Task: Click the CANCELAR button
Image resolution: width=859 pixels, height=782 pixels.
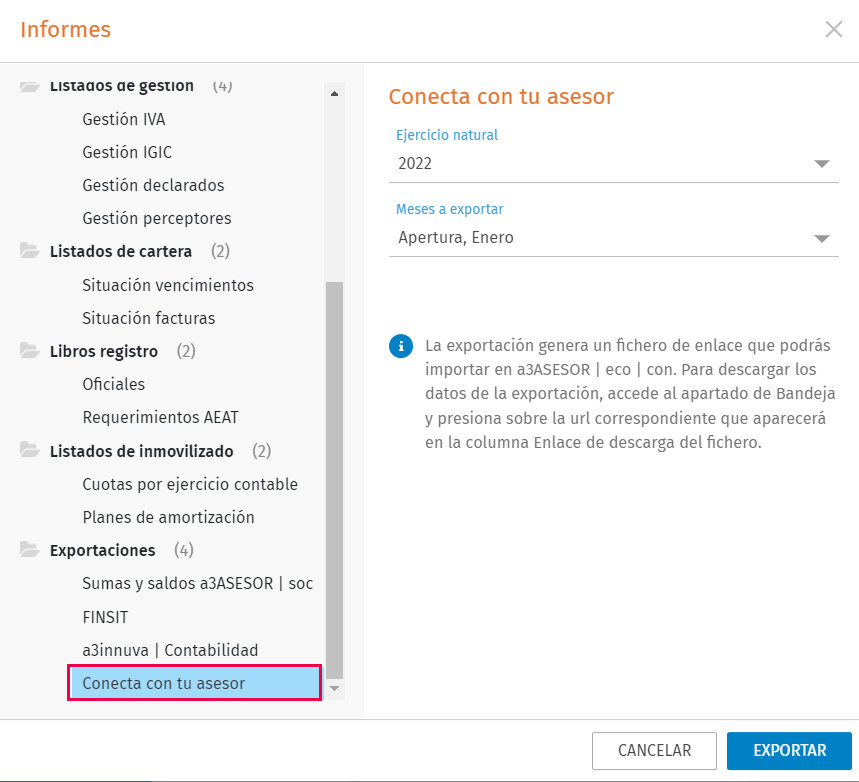Action: coord(654,750)
